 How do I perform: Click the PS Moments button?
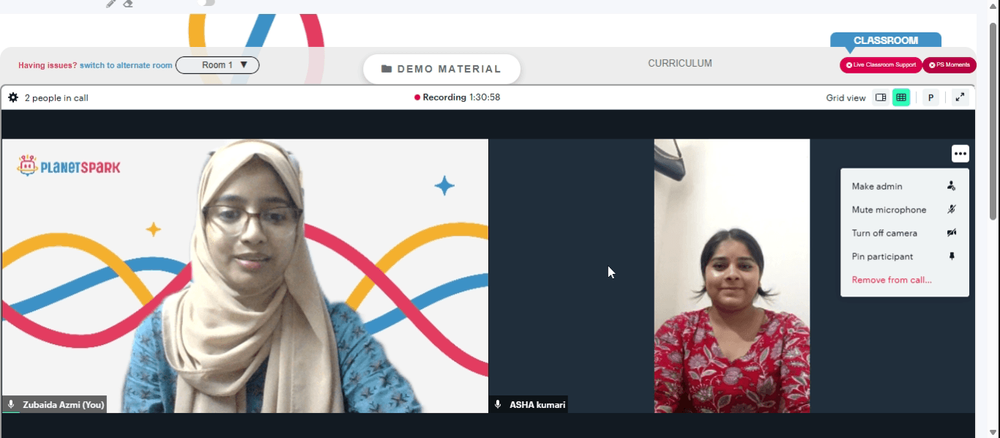pos(950,65)
